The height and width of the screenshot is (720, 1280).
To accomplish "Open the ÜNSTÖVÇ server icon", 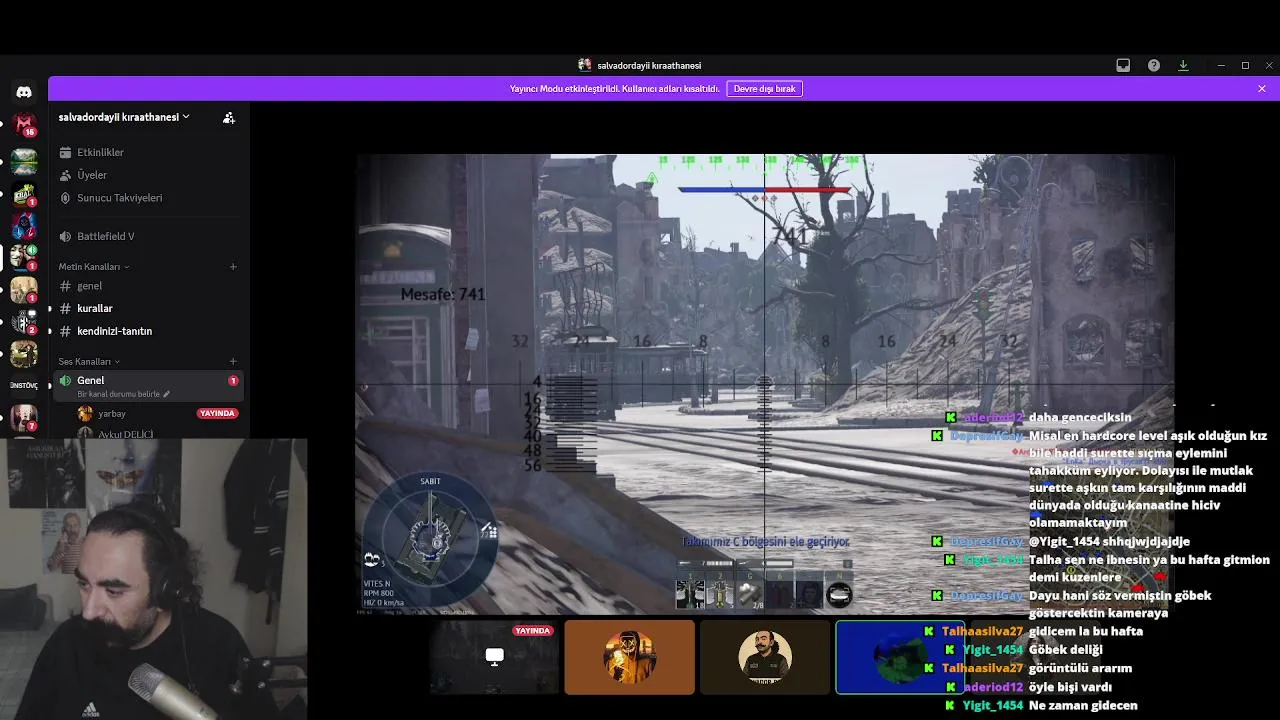I will [x=24, y=385].
